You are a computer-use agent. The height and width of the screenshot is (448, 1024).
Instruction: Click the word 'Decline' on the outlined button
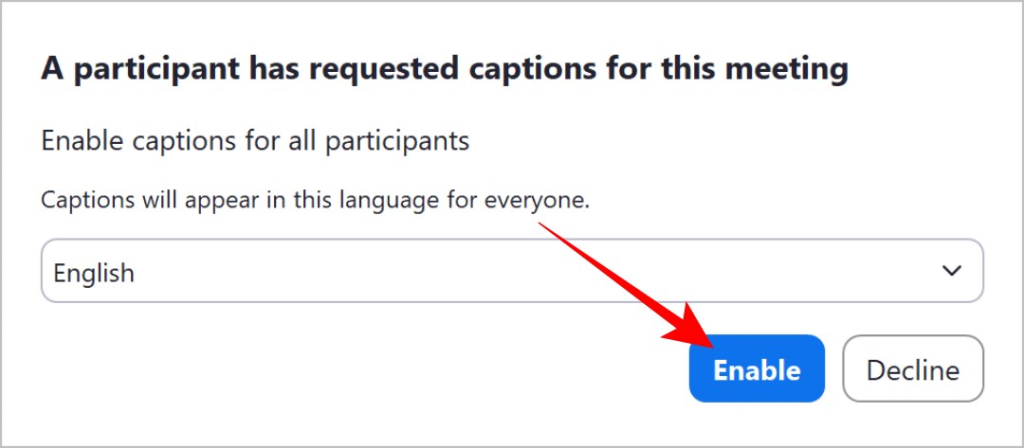tap(913, 370)
